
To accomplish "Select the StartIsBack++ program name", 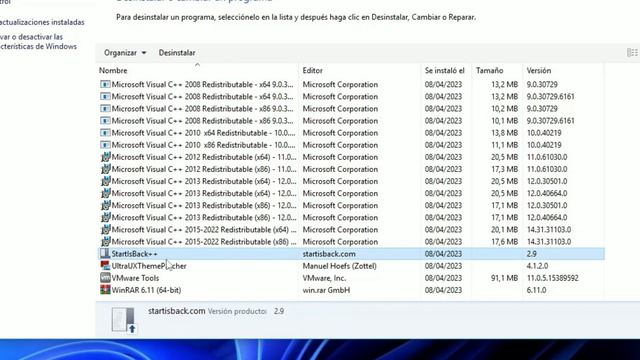I will point(134,254).
